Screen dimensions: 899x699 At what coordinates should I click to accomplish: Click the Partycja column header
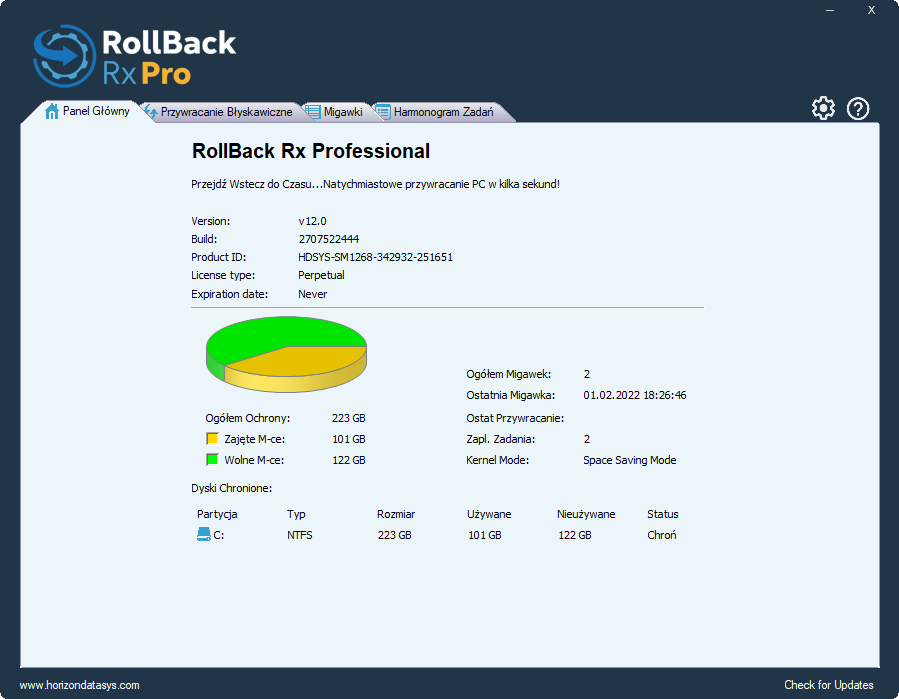(217, 514)
